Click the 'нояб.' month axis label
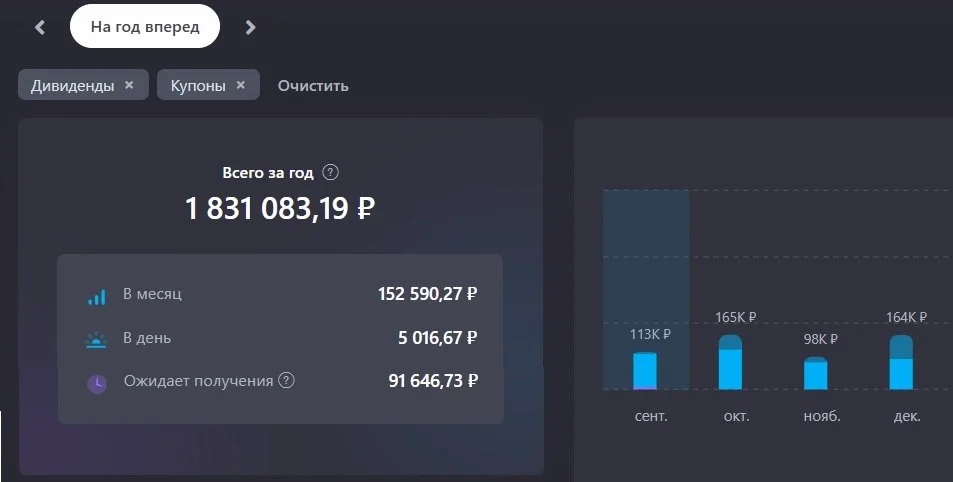 coord(822,417)
